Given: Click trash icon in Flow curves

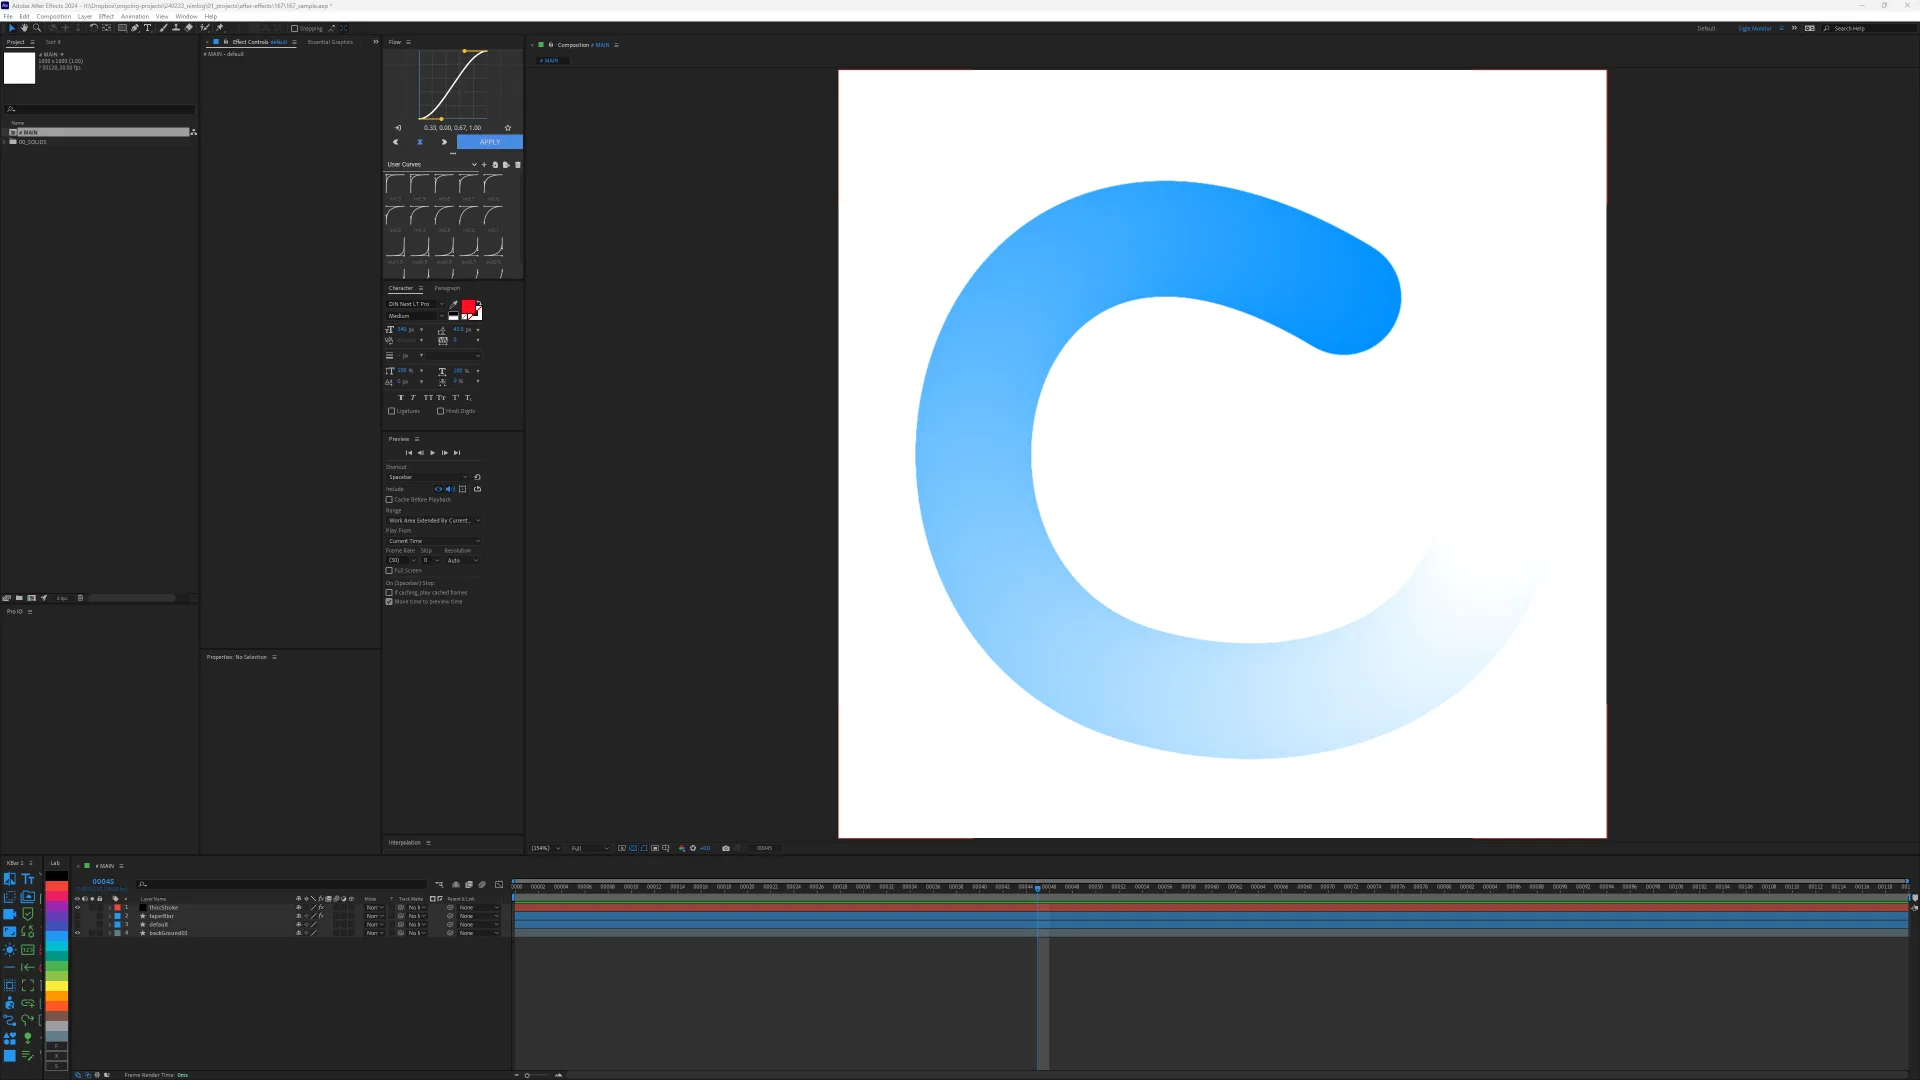Looking at the screenshot, I should (x=517, y=165).
